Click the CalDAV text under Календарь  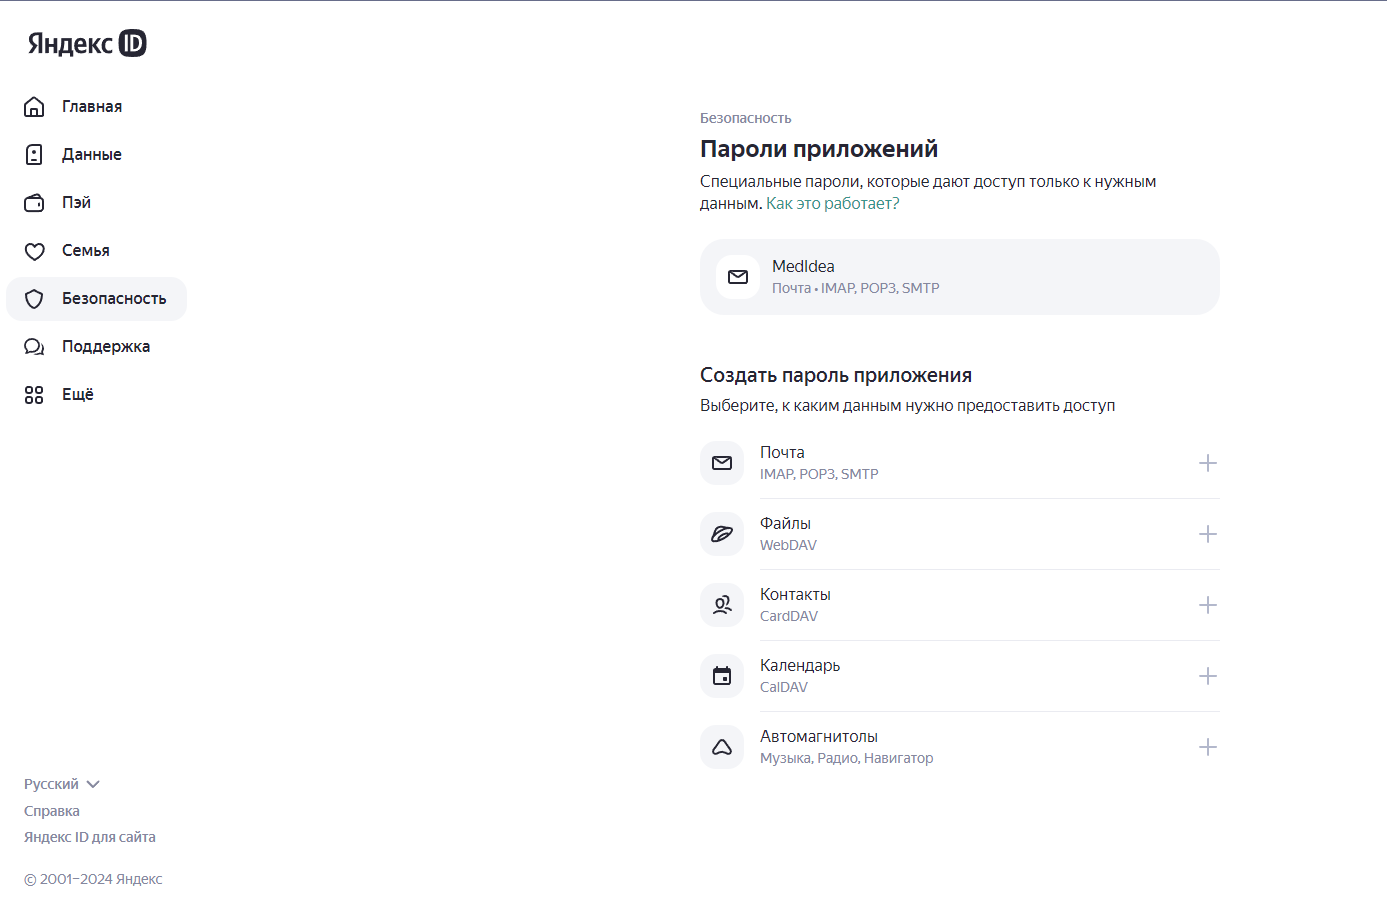pyautogui.click(x=784, y=687)
